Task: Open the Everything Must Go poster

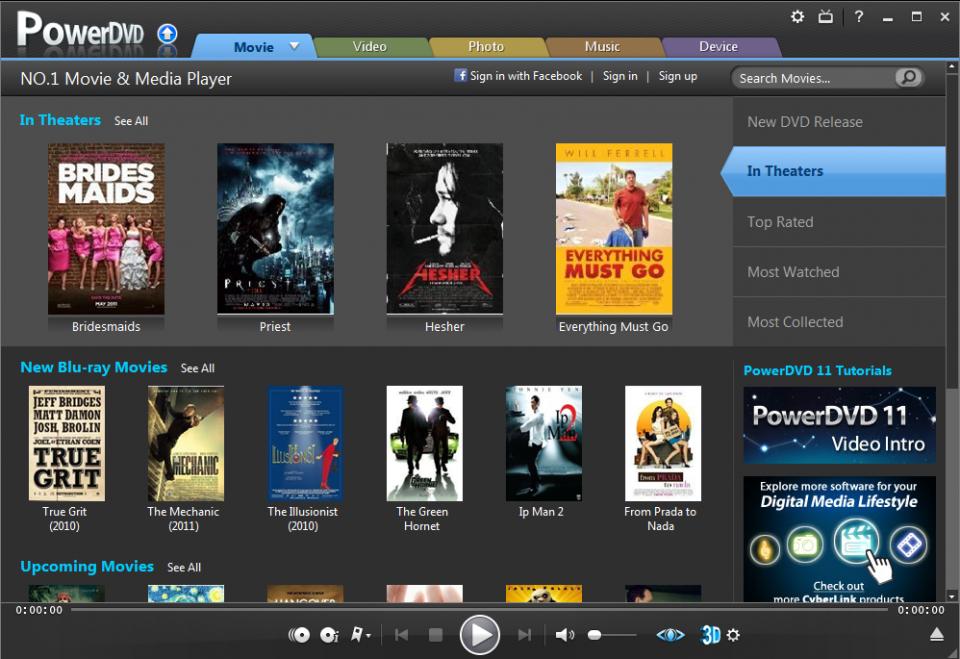Action: point(613,228)
